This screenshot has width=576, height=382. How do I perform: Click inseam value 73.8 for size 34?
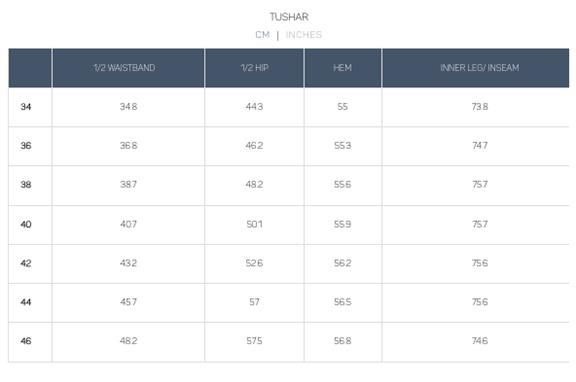pyautogui.click(x=480, y=107)
